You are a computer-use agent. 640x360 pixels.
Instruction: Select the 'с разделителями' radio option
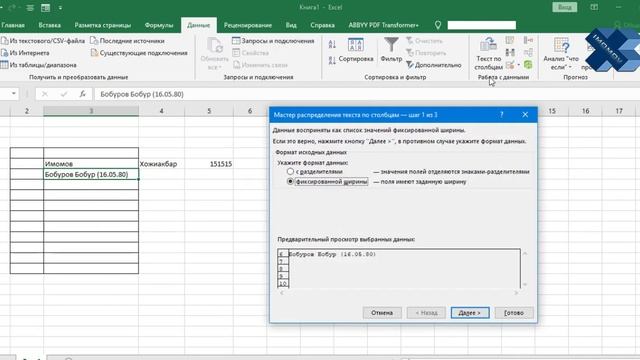(290, 171)
